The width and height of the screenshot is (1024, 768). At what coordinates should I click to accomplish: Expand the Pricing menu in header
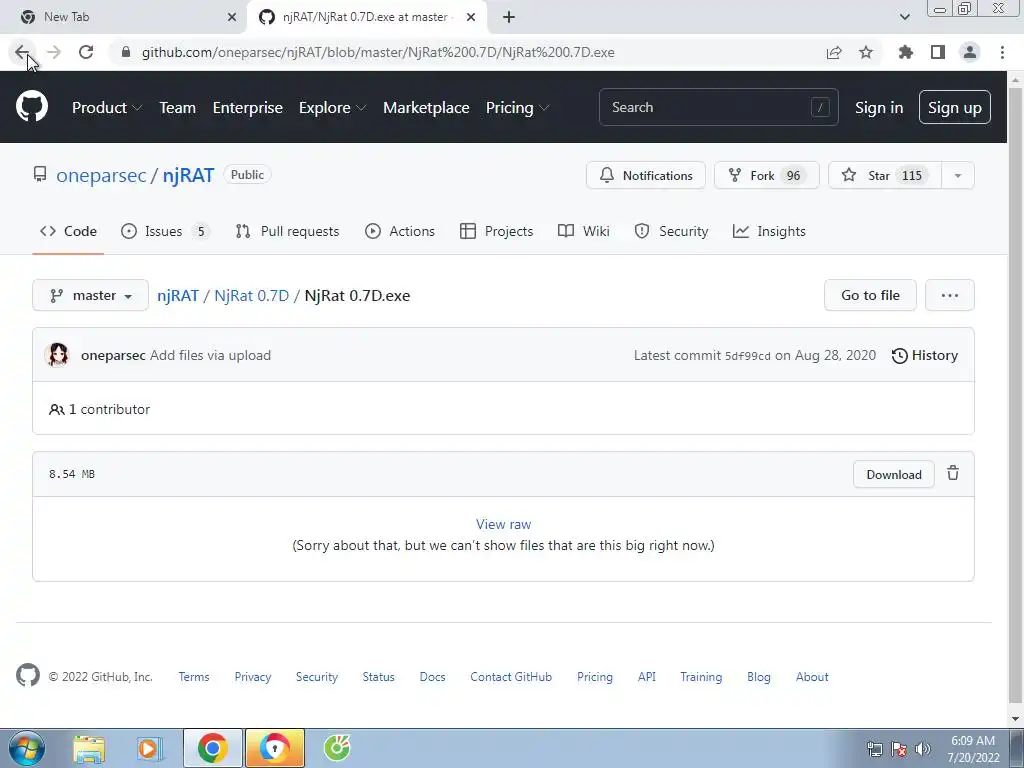click(x=517, y=107)
